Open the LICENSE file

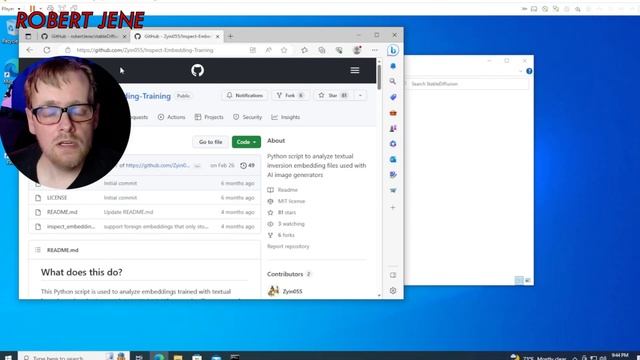57,198
